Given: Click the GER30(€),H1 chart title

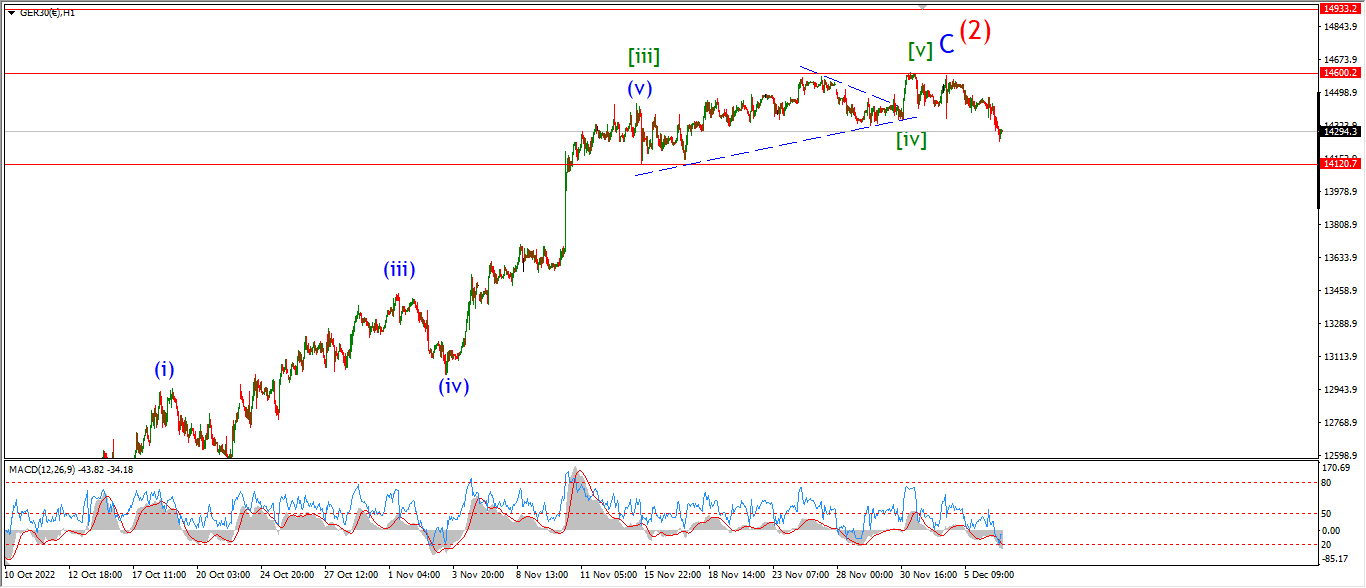Looking at the screenshot, I should tap(49, 13).
